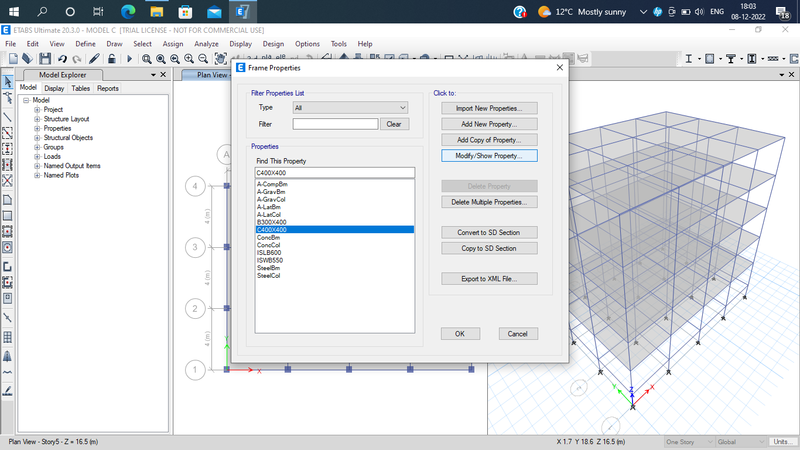
Task: Click the Rubber Band Zoom icon
Action: (146, 59)
